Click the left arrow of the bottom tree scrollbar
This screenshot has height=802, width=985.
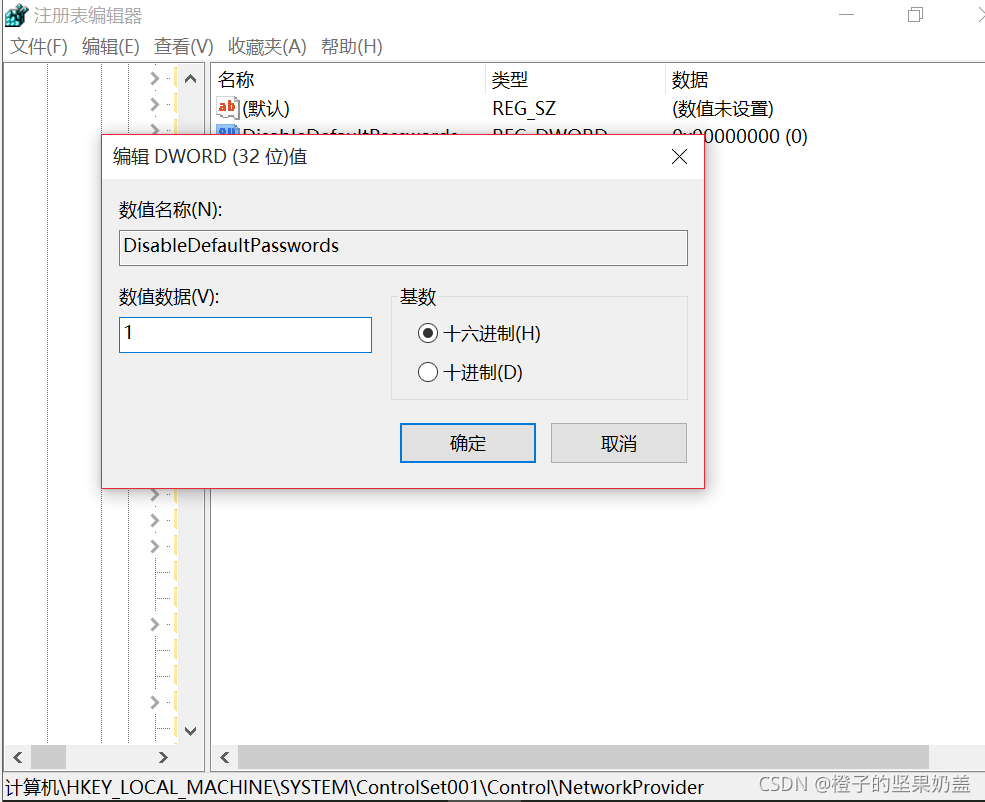[16, 758]
